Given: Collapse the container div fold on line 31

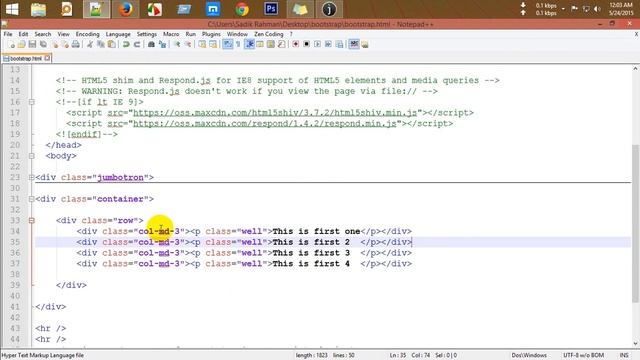Looking at the screenshot, I should tap(31, 199).
